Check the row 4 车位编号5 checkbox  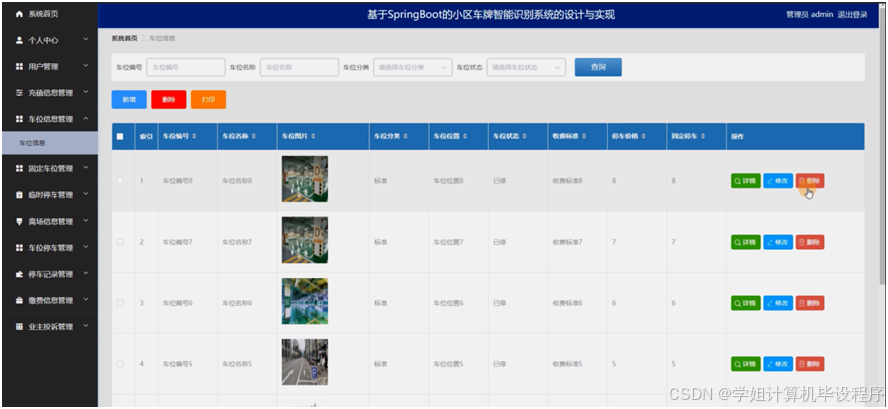click(120, 364)
